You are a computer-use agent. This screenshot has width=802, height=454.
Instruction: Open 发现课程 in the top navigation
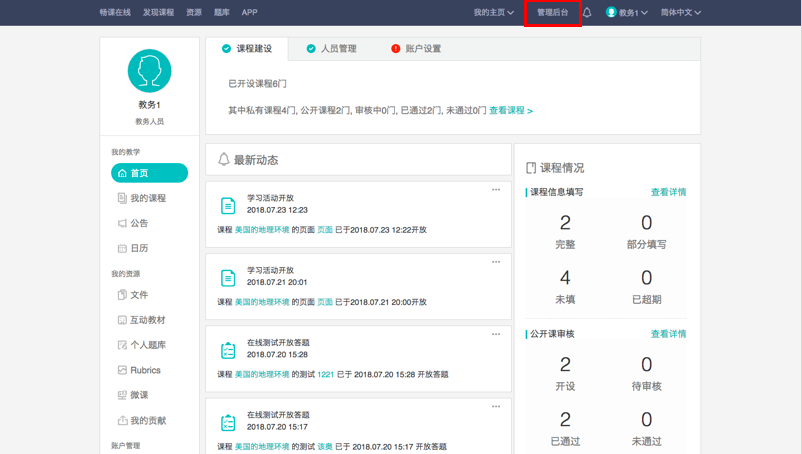click(158, 13)
